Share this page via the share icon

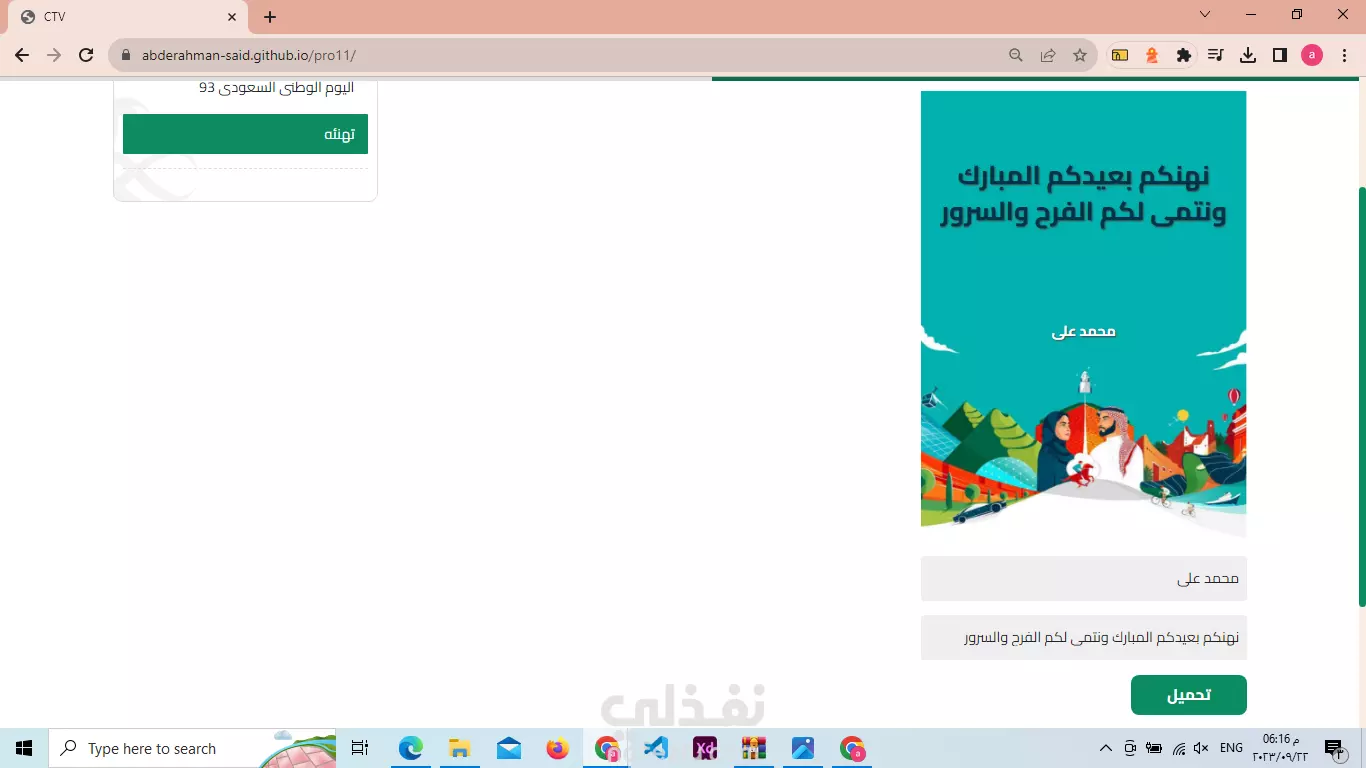coord(1048,55)
